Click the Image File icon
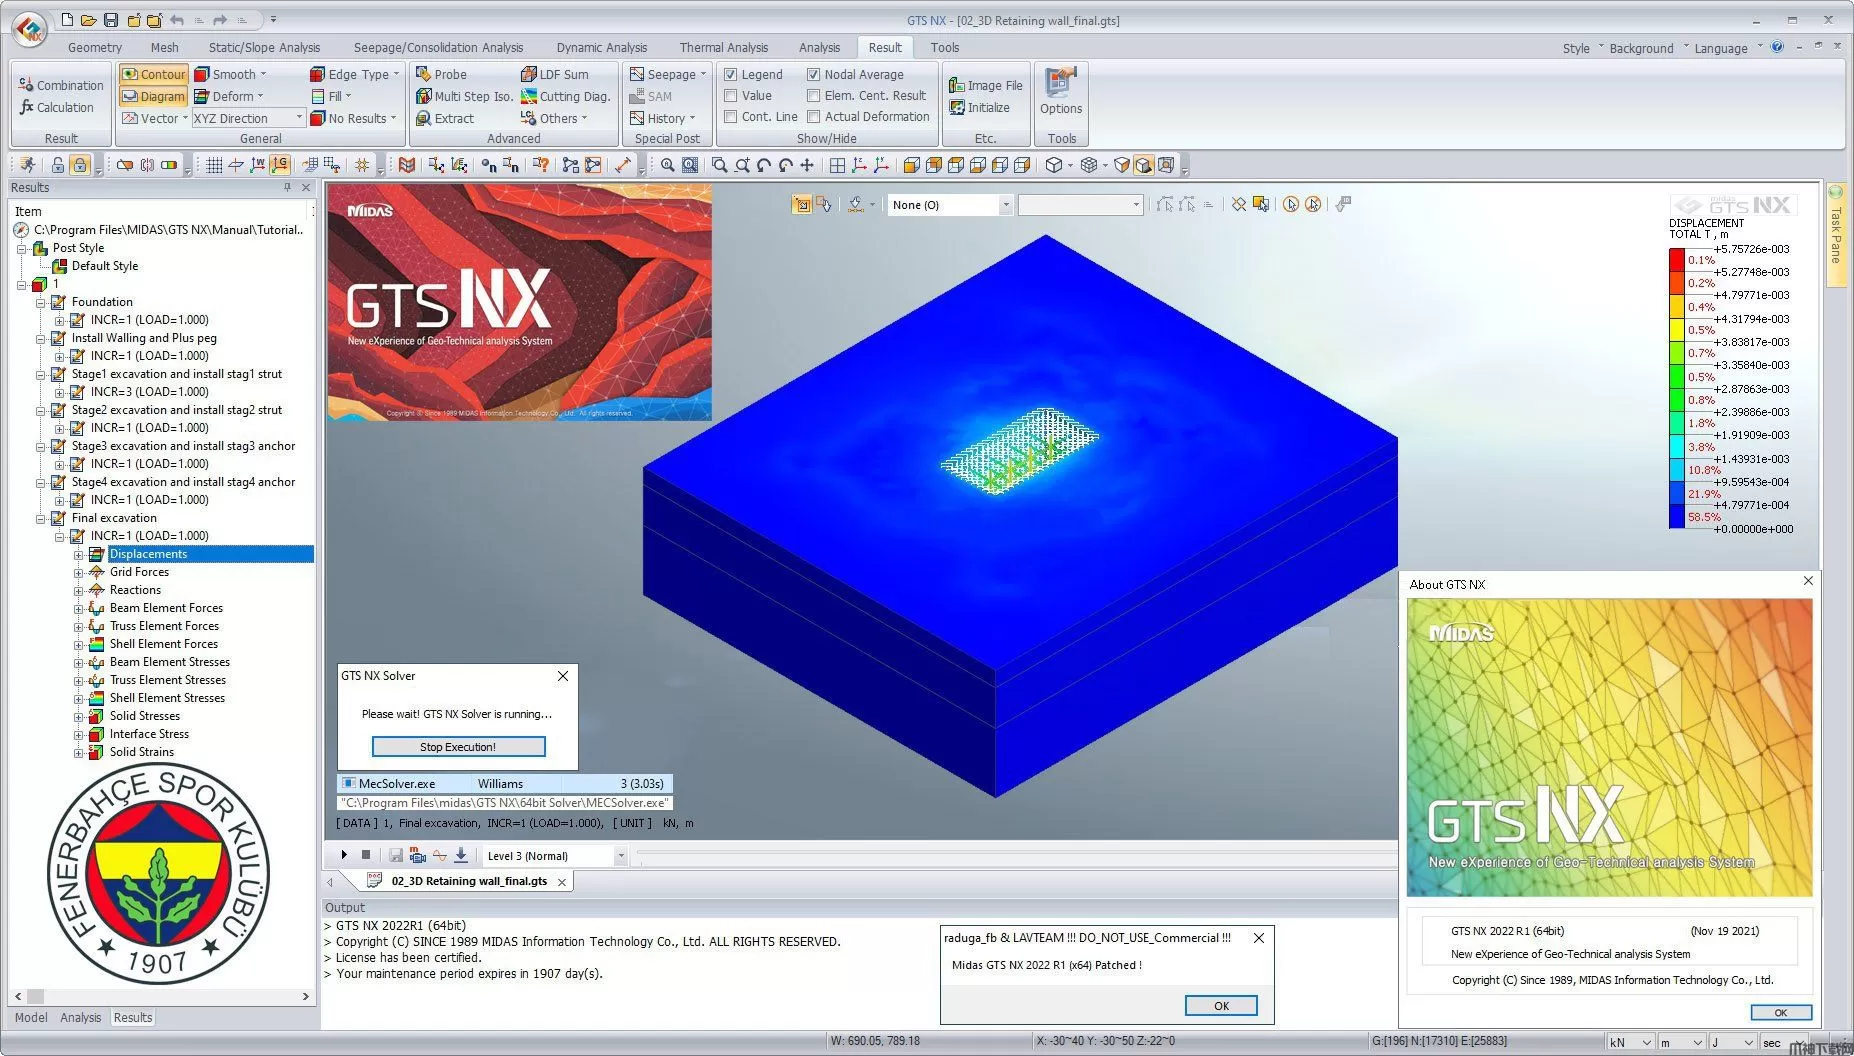The image size is (1854, 1056). click(957, 86)
